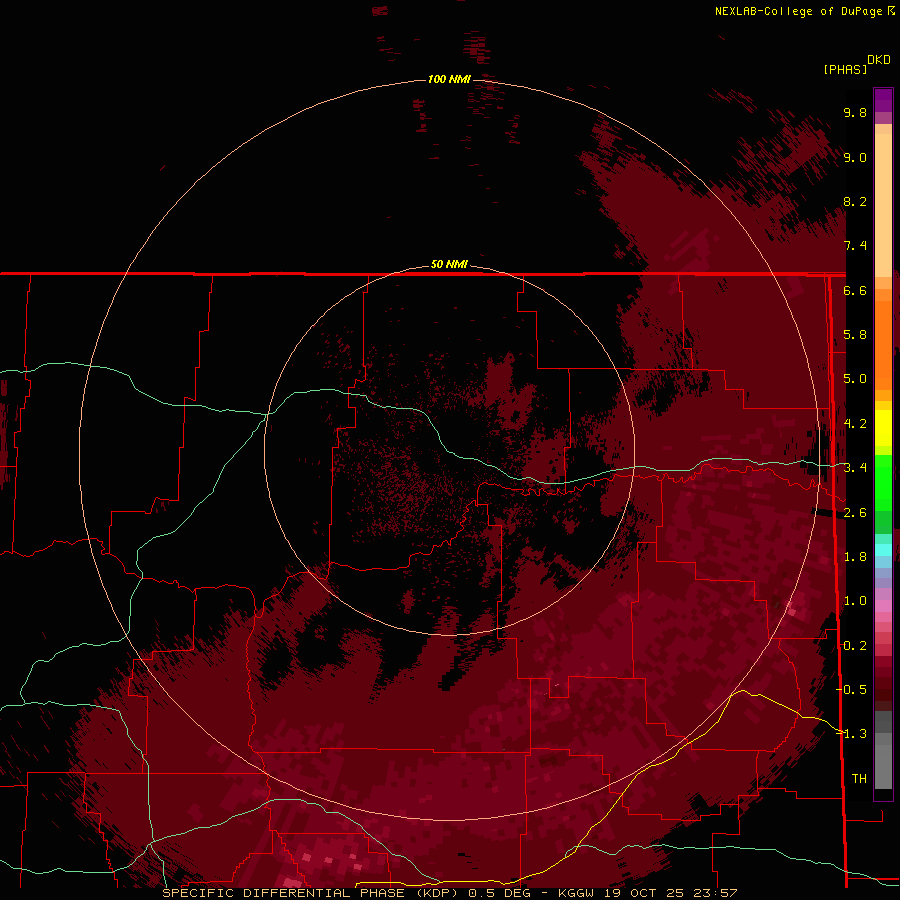This screenshot has width=900, height=900.
Task: Click the 9.8 value on color scale
Action: pyautogui.click(x=855, y=112)
